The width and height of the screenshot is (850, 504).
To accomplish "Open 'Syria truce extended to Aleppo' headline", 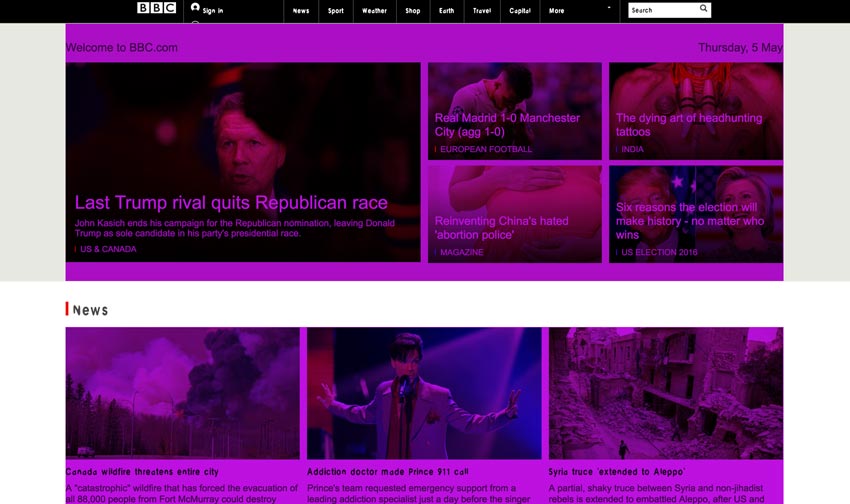I will [617, 472].
